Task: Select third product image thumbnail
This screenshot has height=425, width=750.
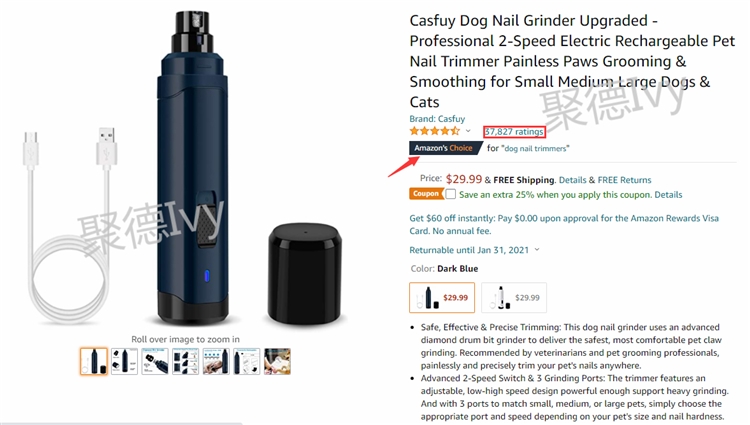Action: click(155, 361)
